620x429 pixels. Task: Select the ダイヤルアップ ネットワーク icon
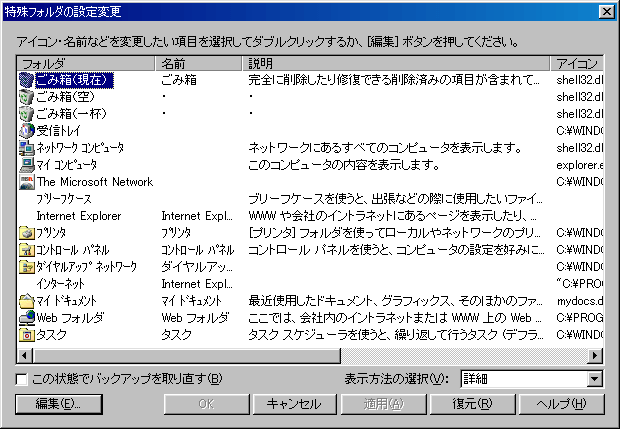coord(26,267)
